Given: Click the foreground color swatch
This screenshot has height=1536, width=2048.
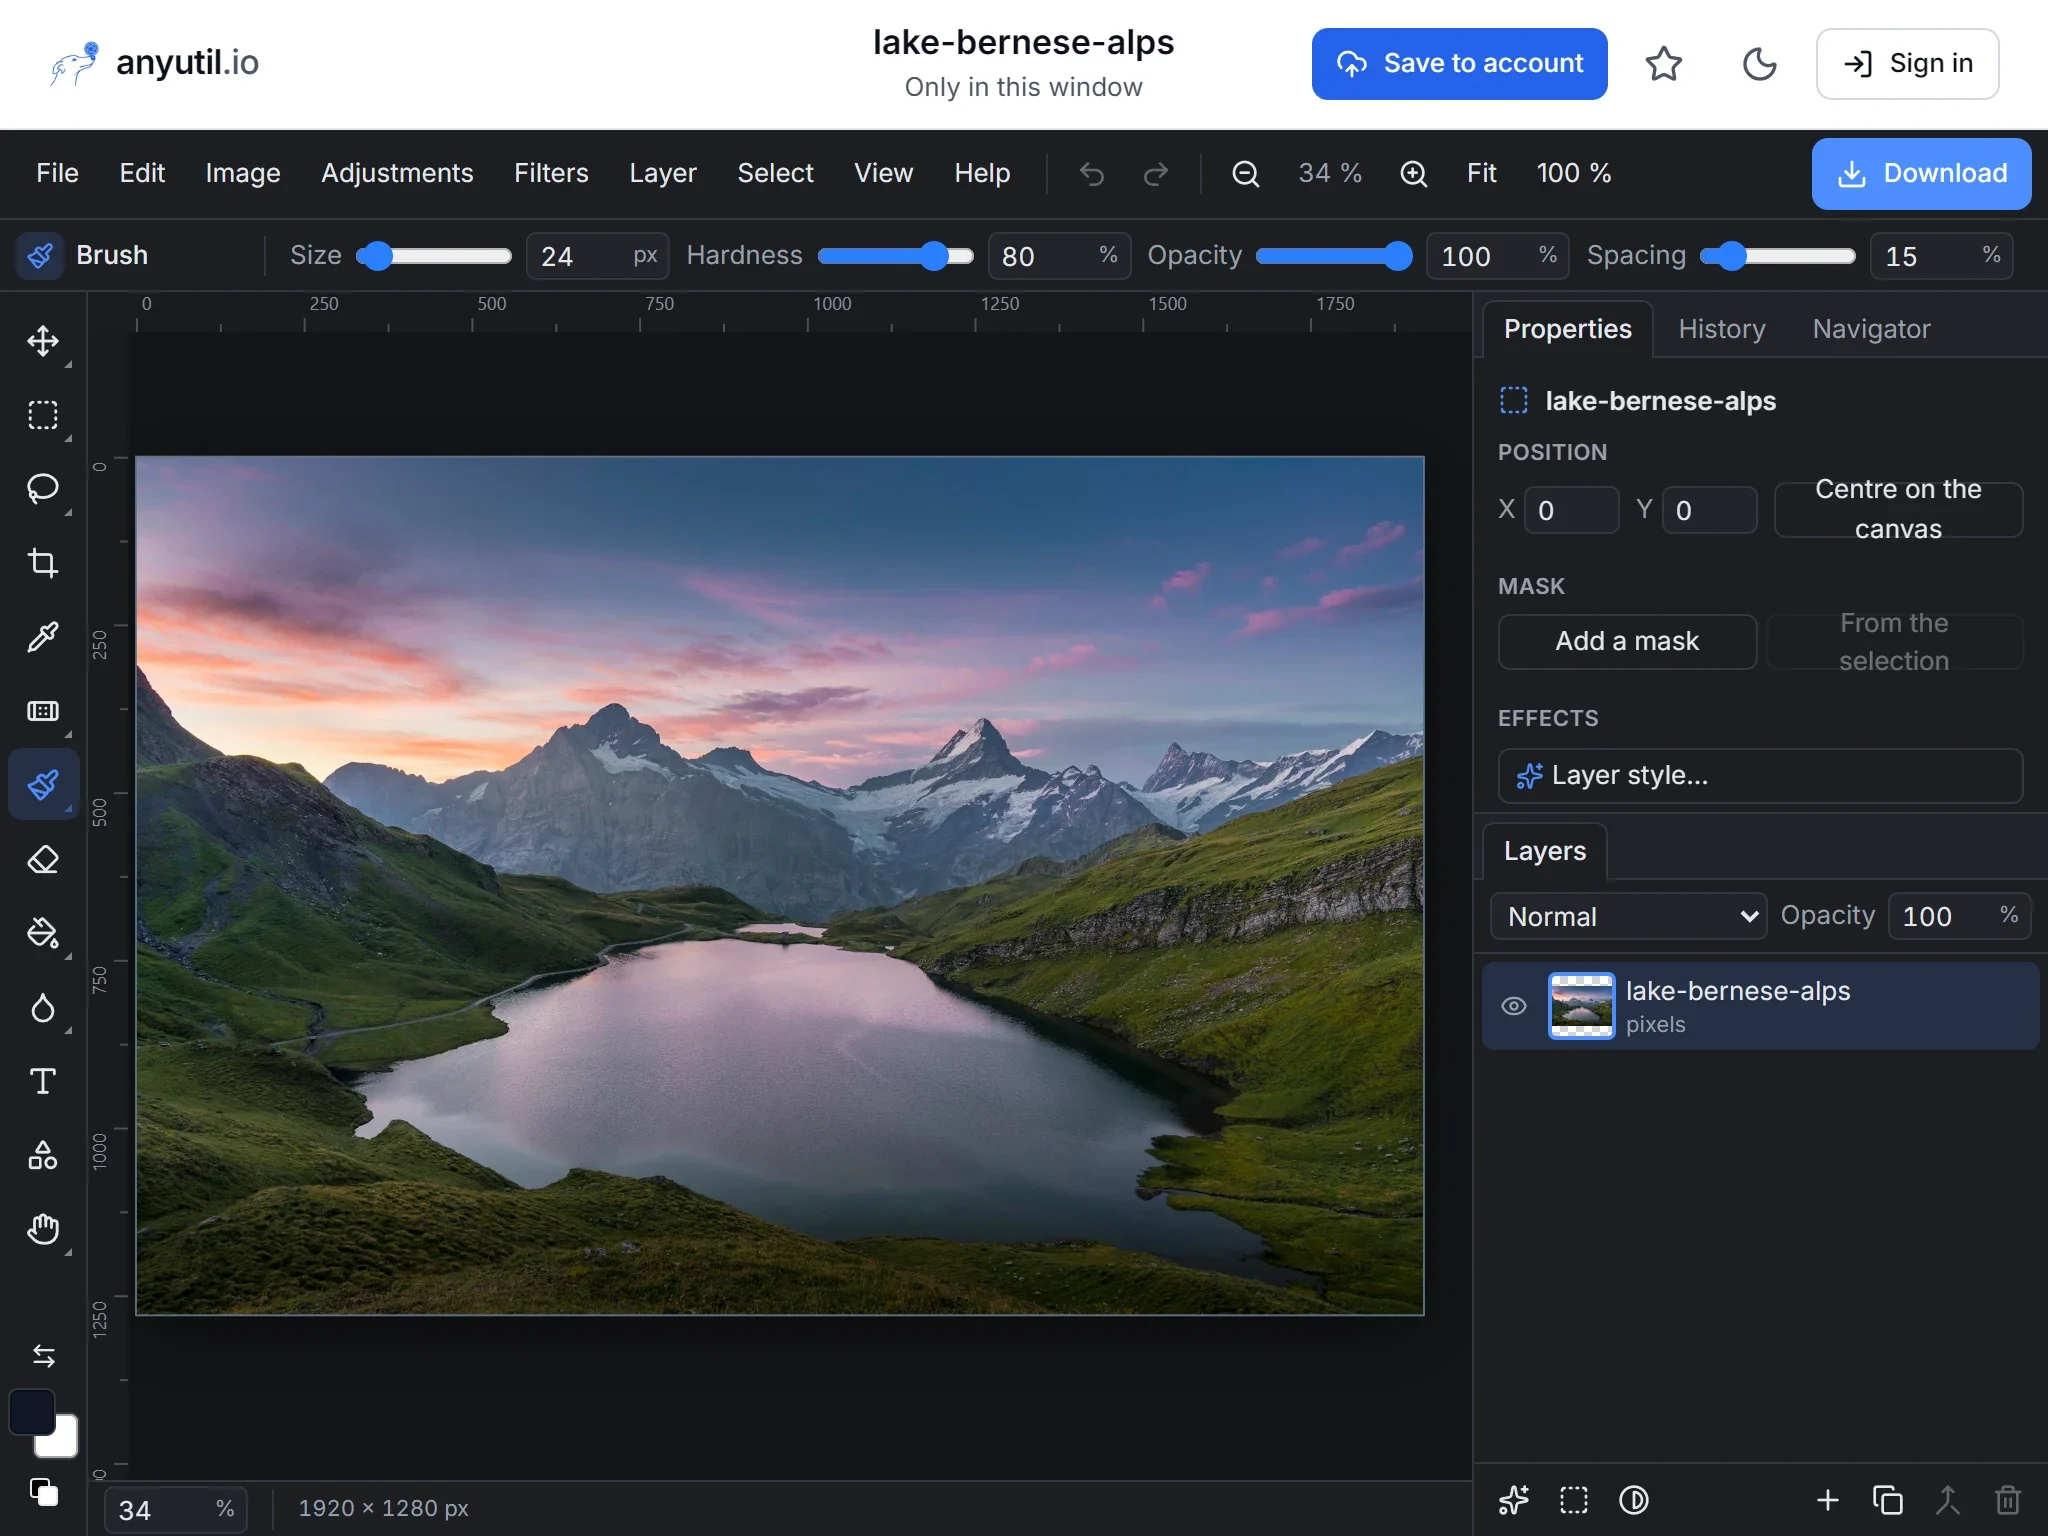Looking at the screenshot, I should click(x=31, y=1411).
